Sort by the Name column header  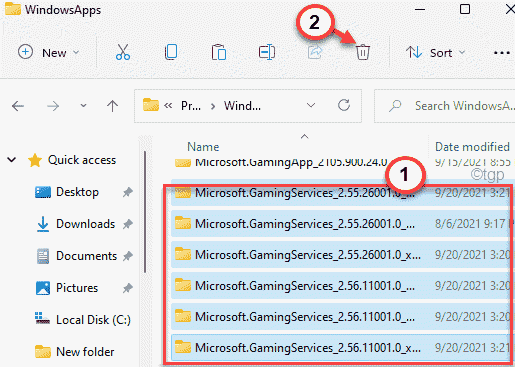click(203, 147)
